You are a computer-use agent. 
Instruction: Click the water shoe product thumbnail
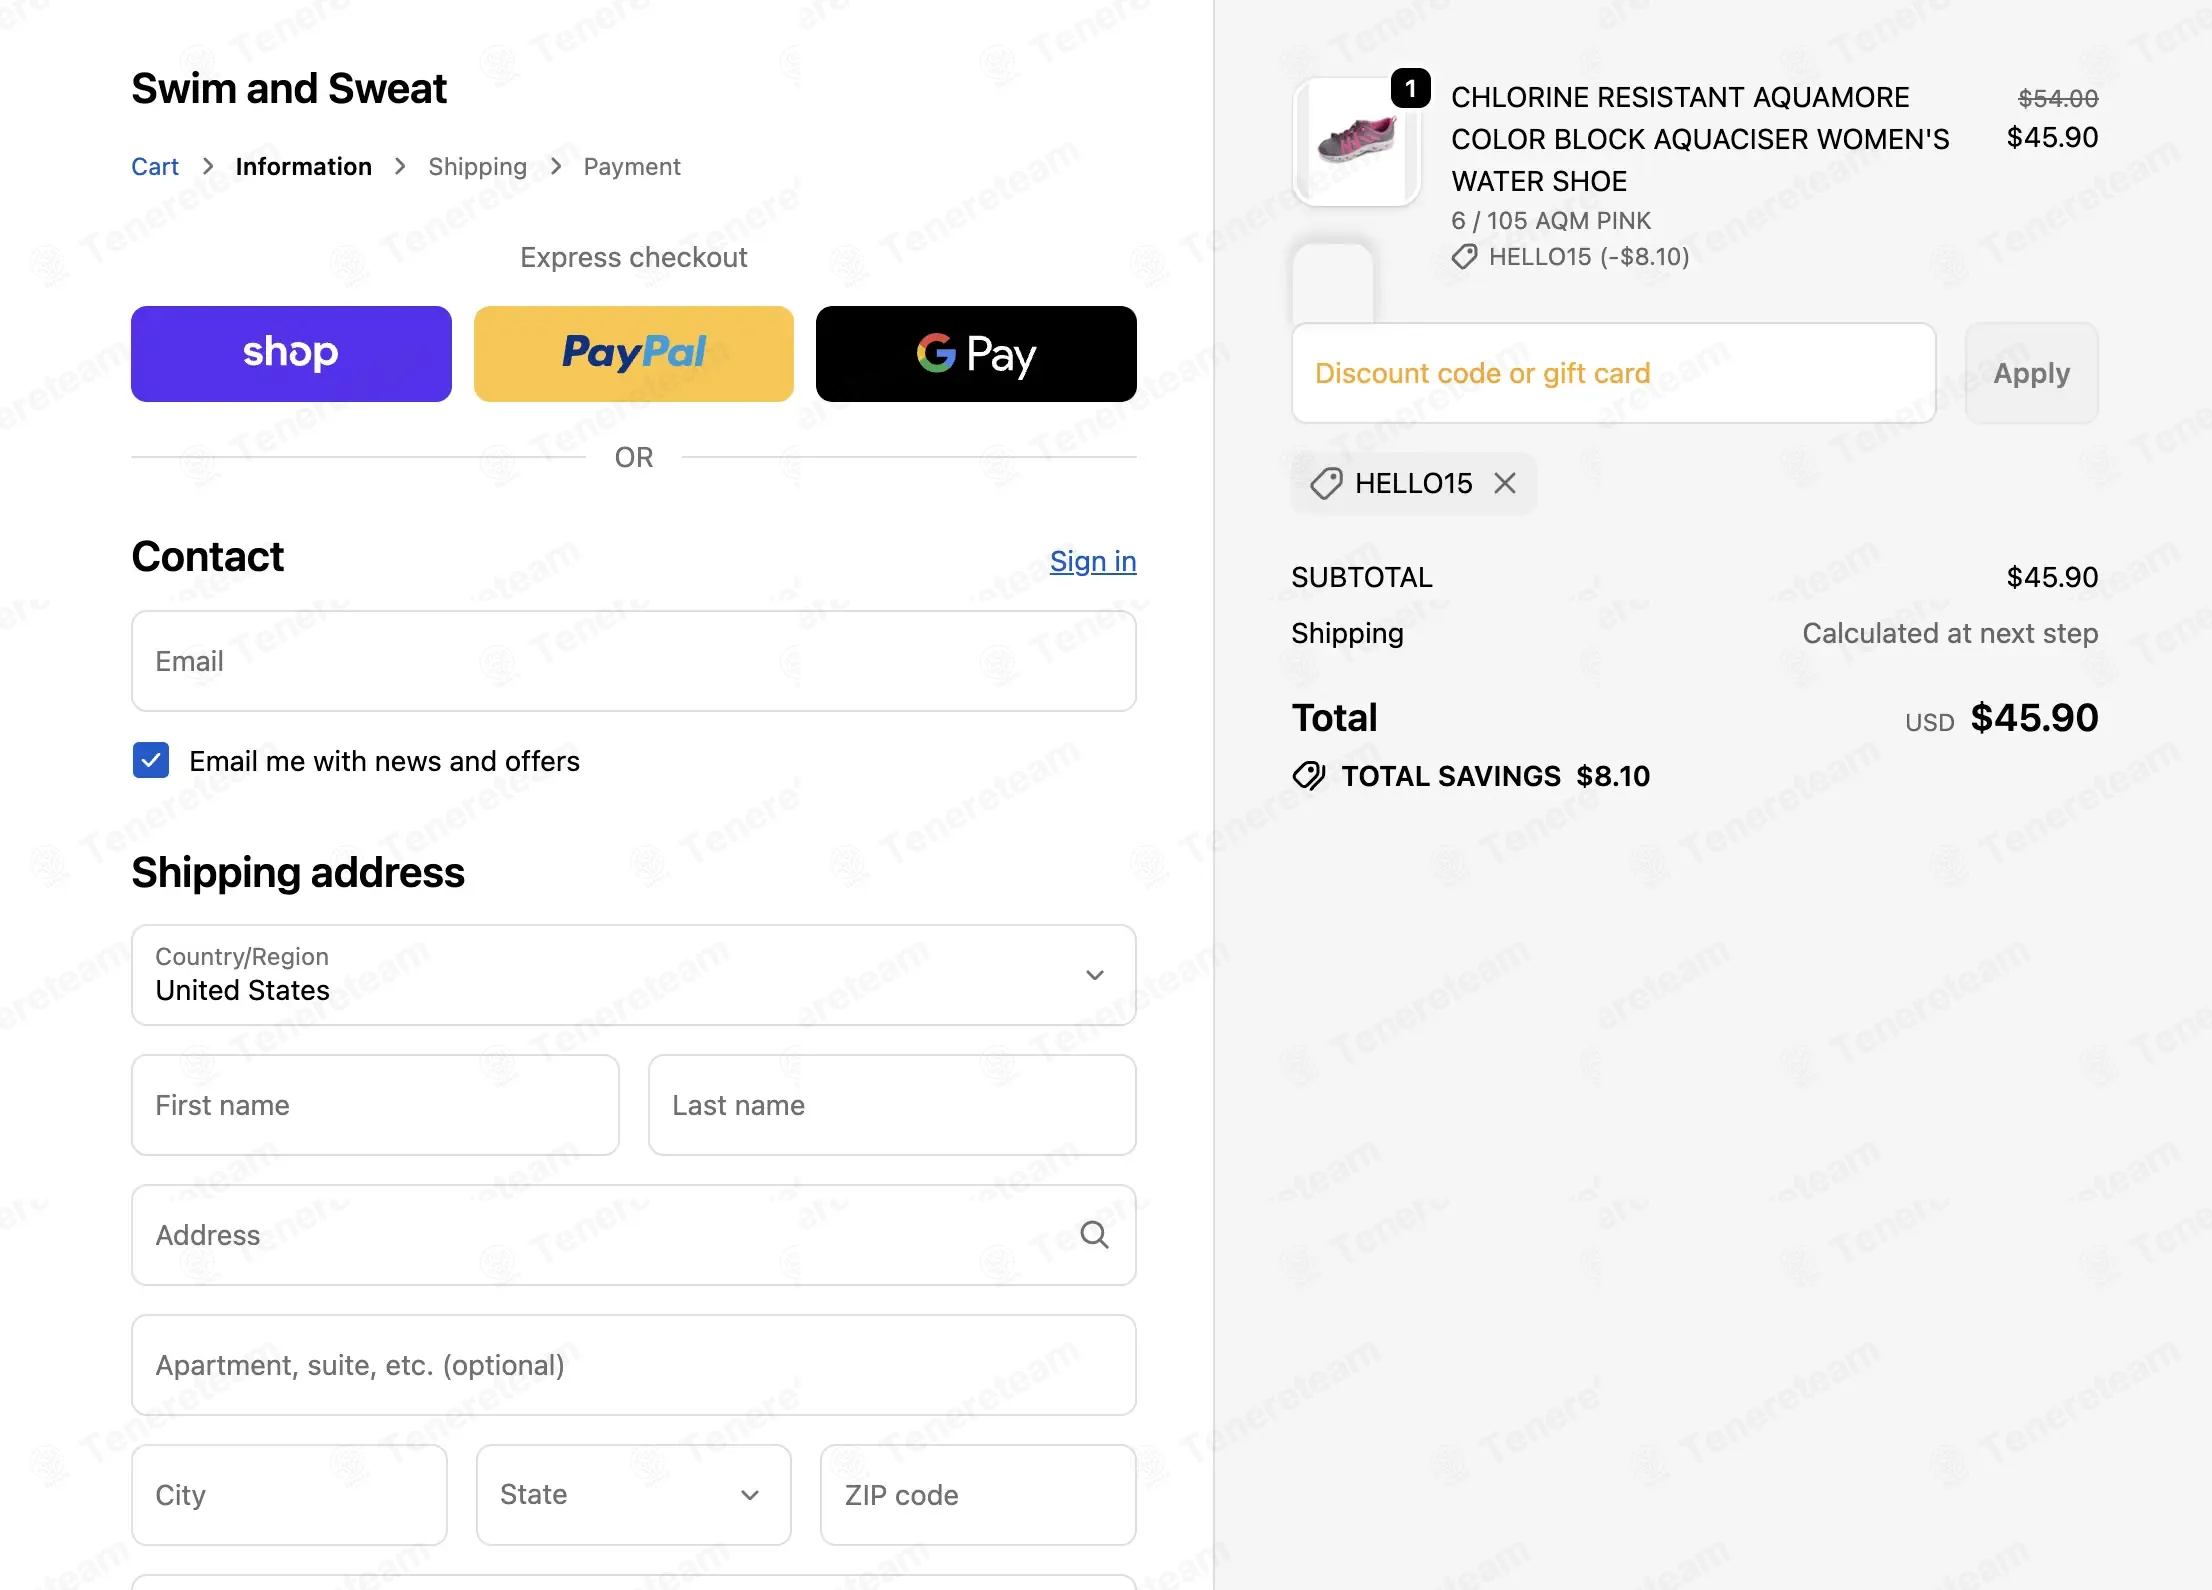tap(1356, 143)
